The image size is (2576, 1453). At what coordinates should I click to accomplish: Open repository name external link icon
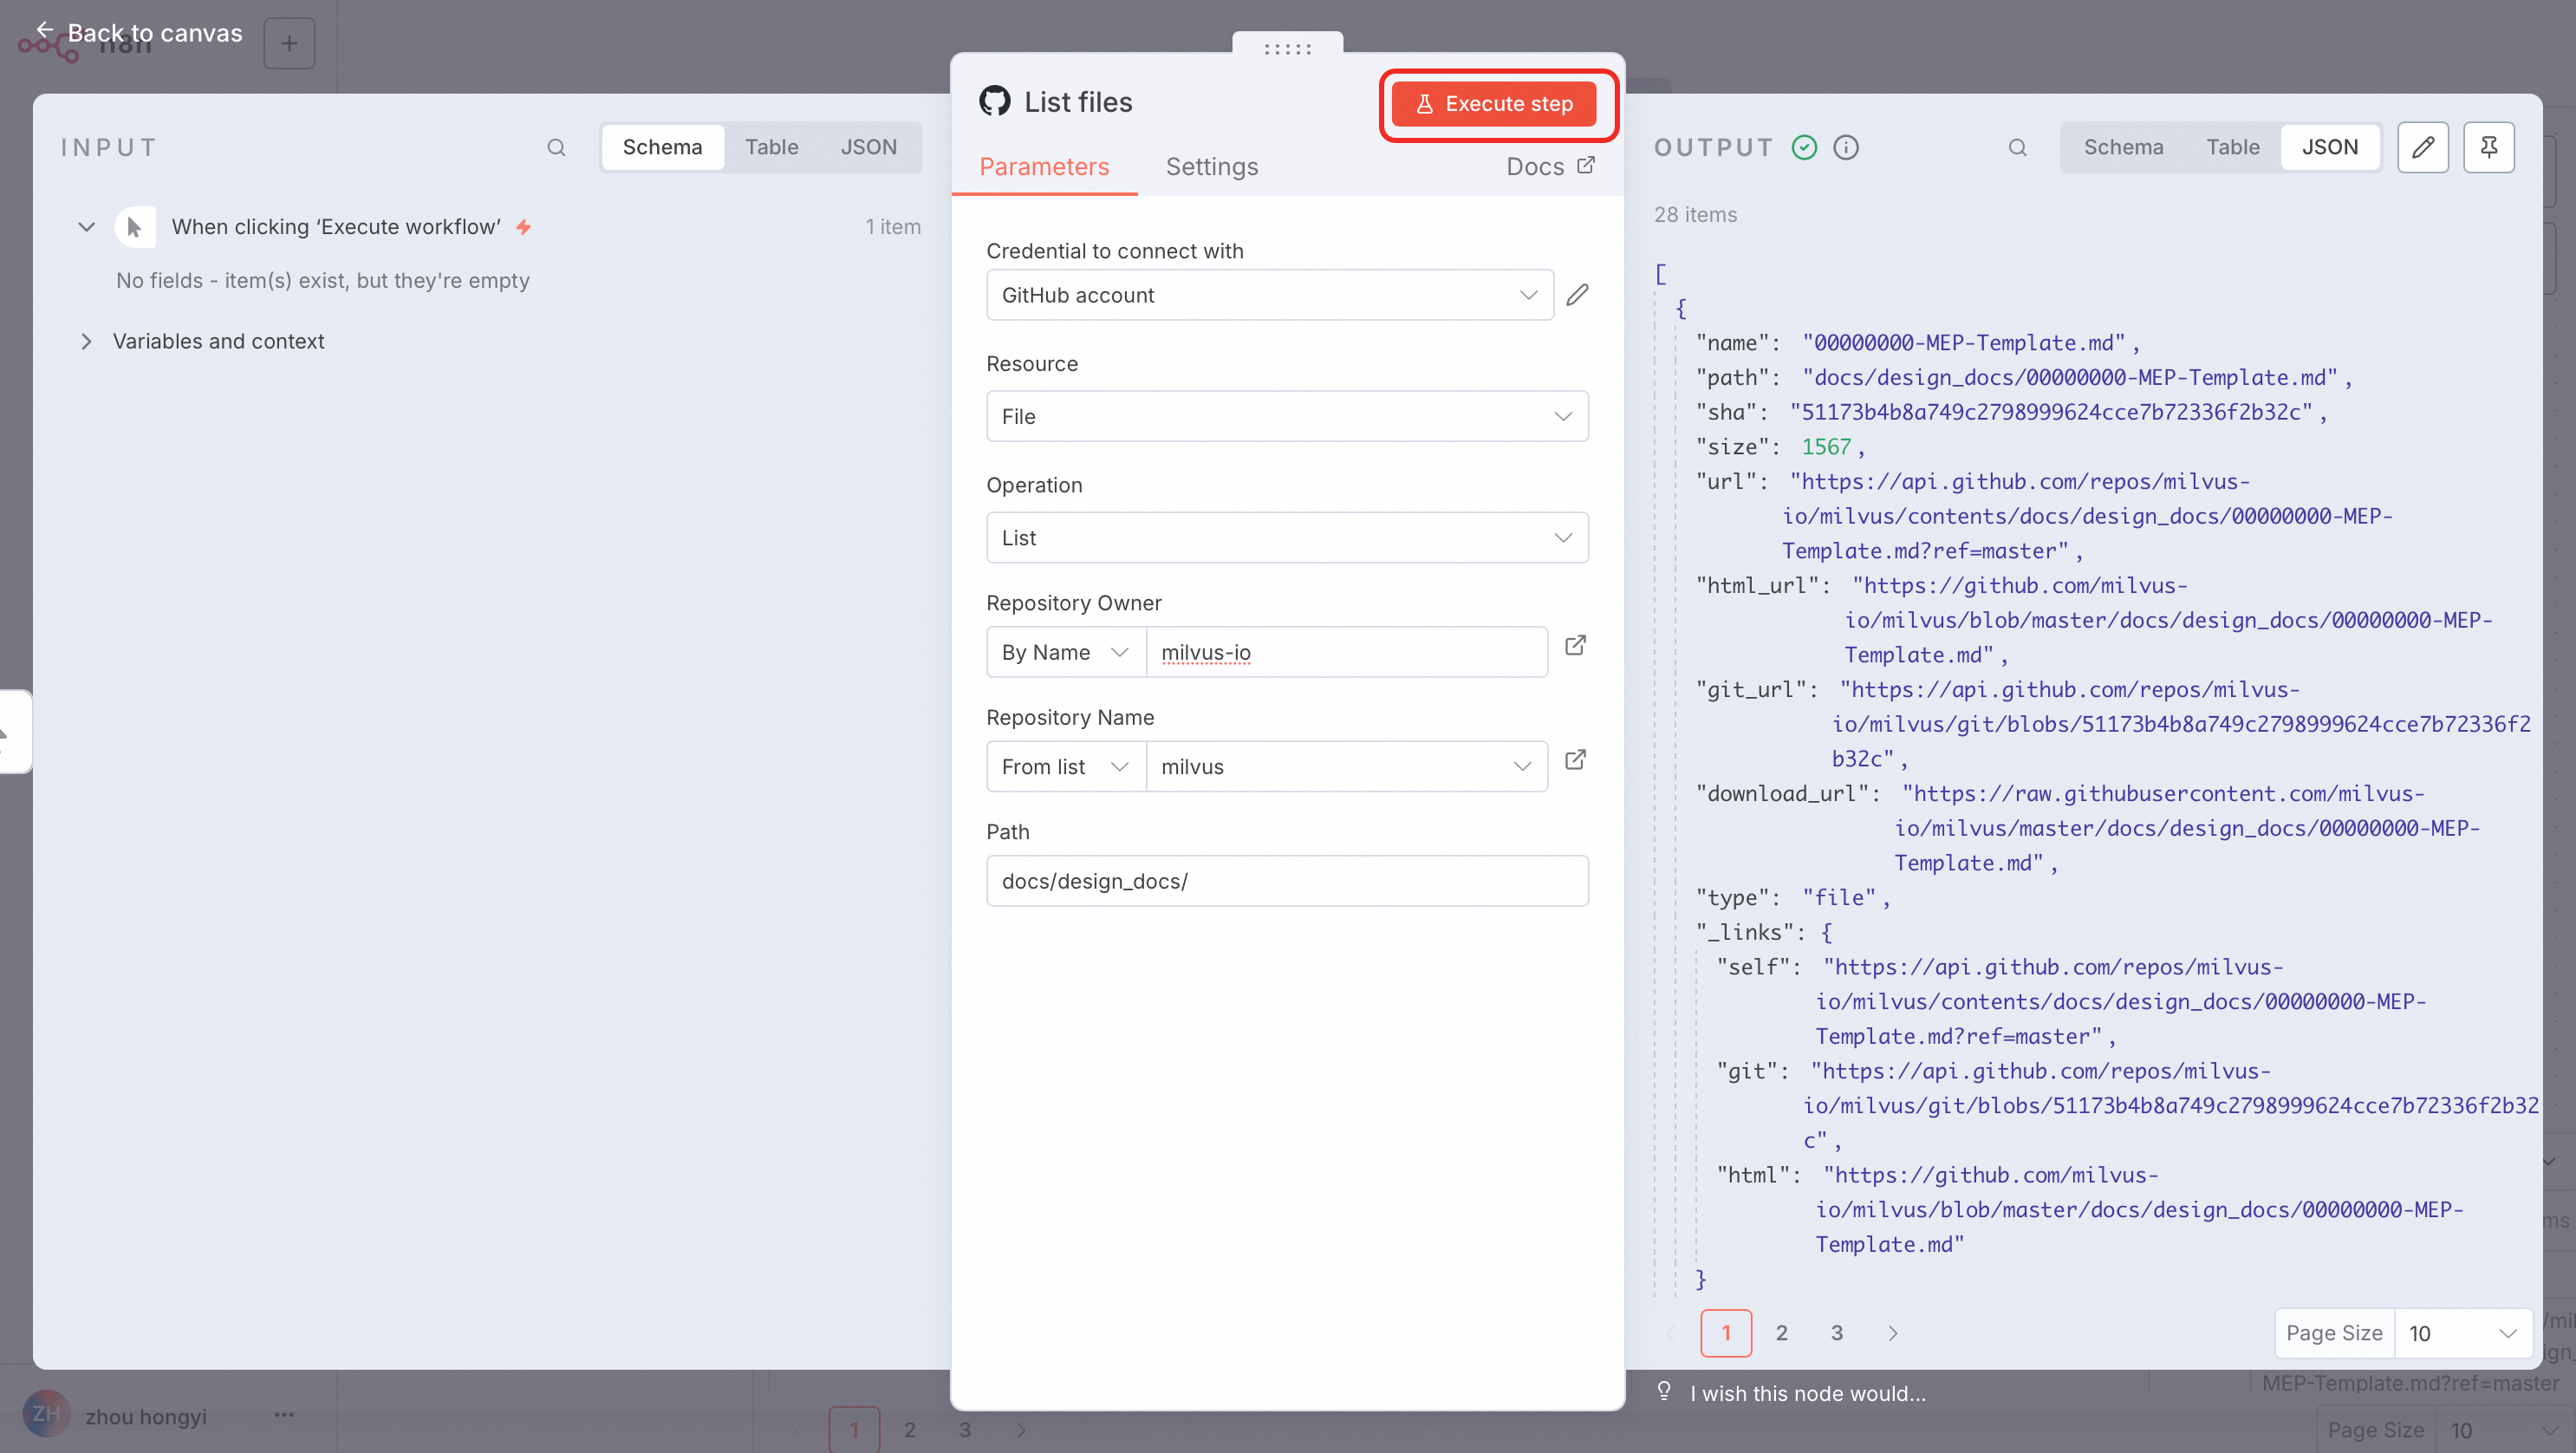tap(1575, 760)
